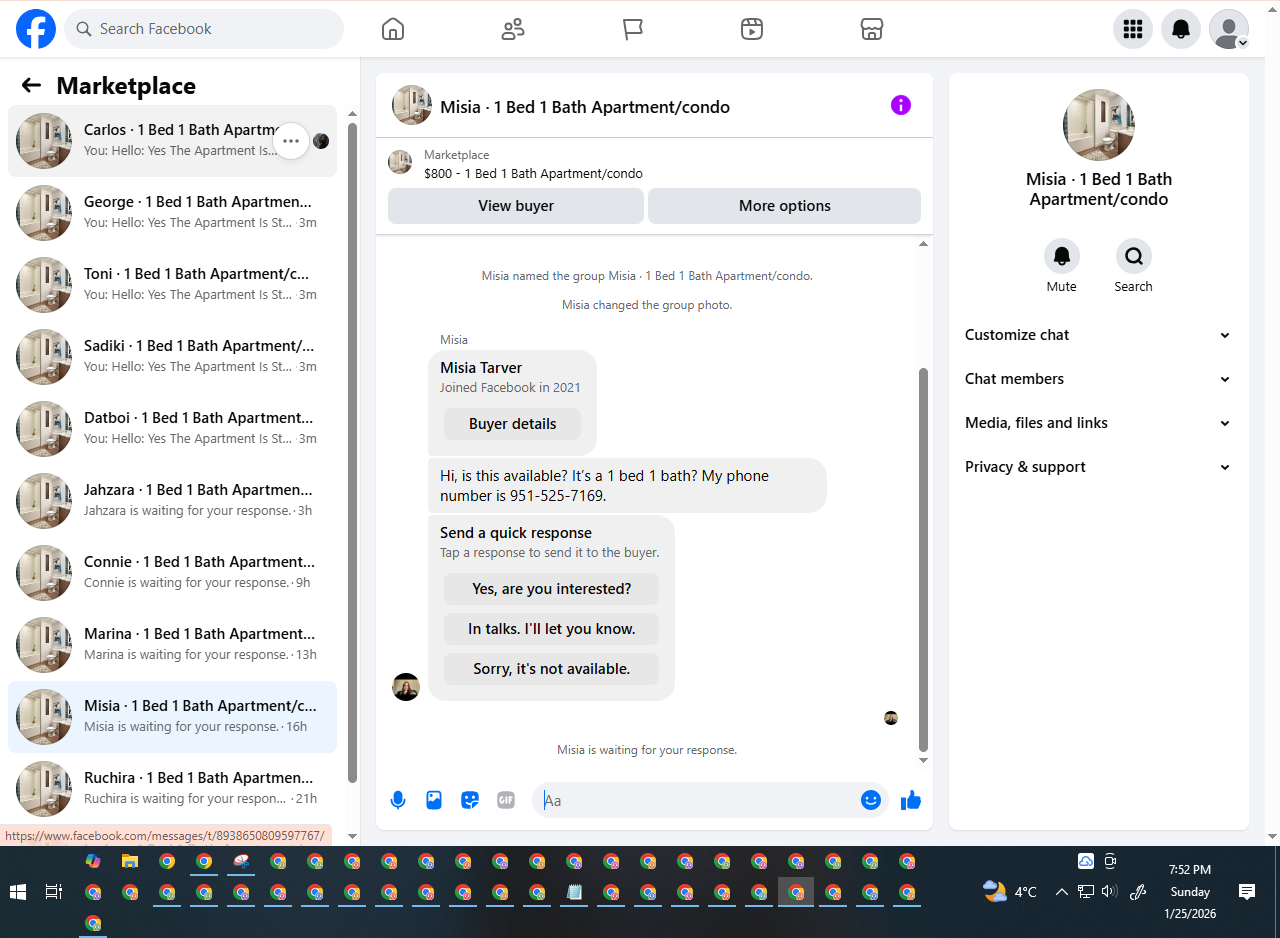Open the emoji picker in message box

tap(871, 800)
